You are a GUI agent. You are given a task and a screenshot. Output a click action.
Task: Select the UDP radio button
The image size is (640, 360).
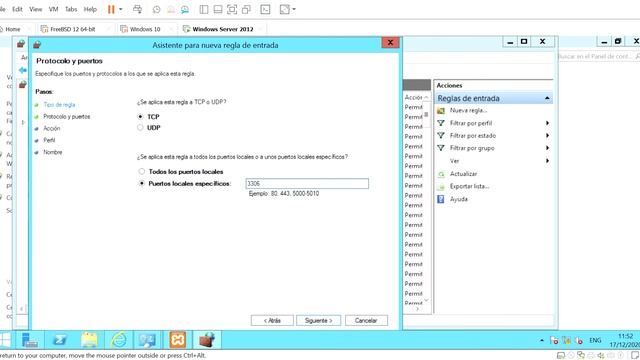pyautogui.click(x=140, y=128)
